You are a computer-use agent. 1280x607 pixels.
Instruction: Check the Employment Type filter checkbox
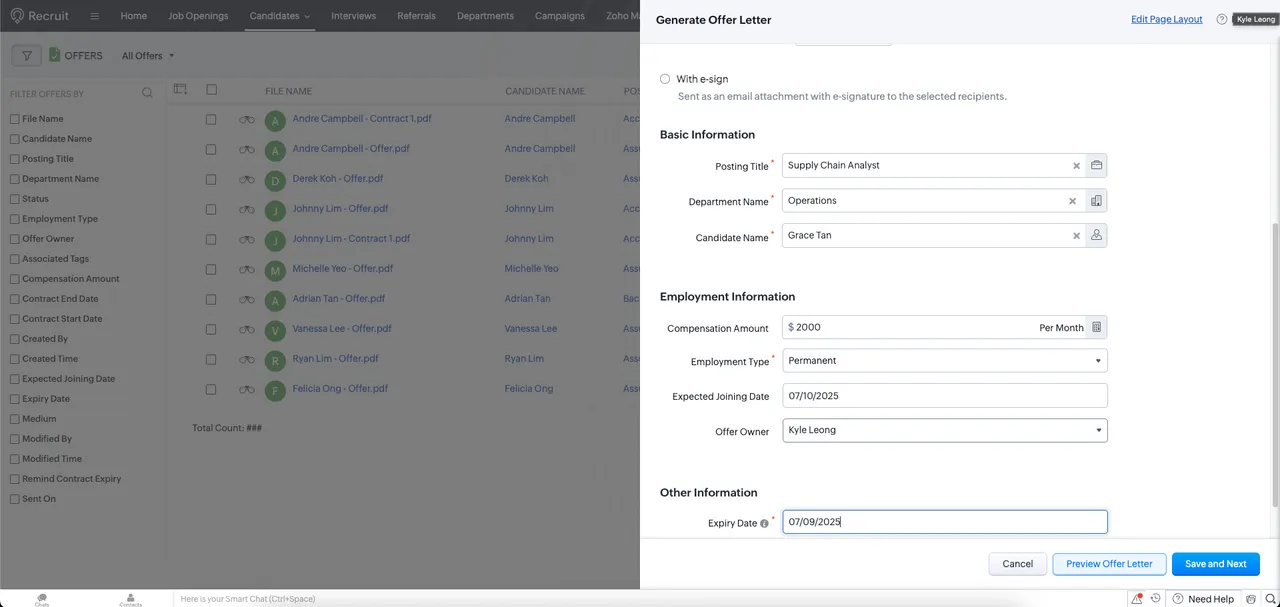14,219
